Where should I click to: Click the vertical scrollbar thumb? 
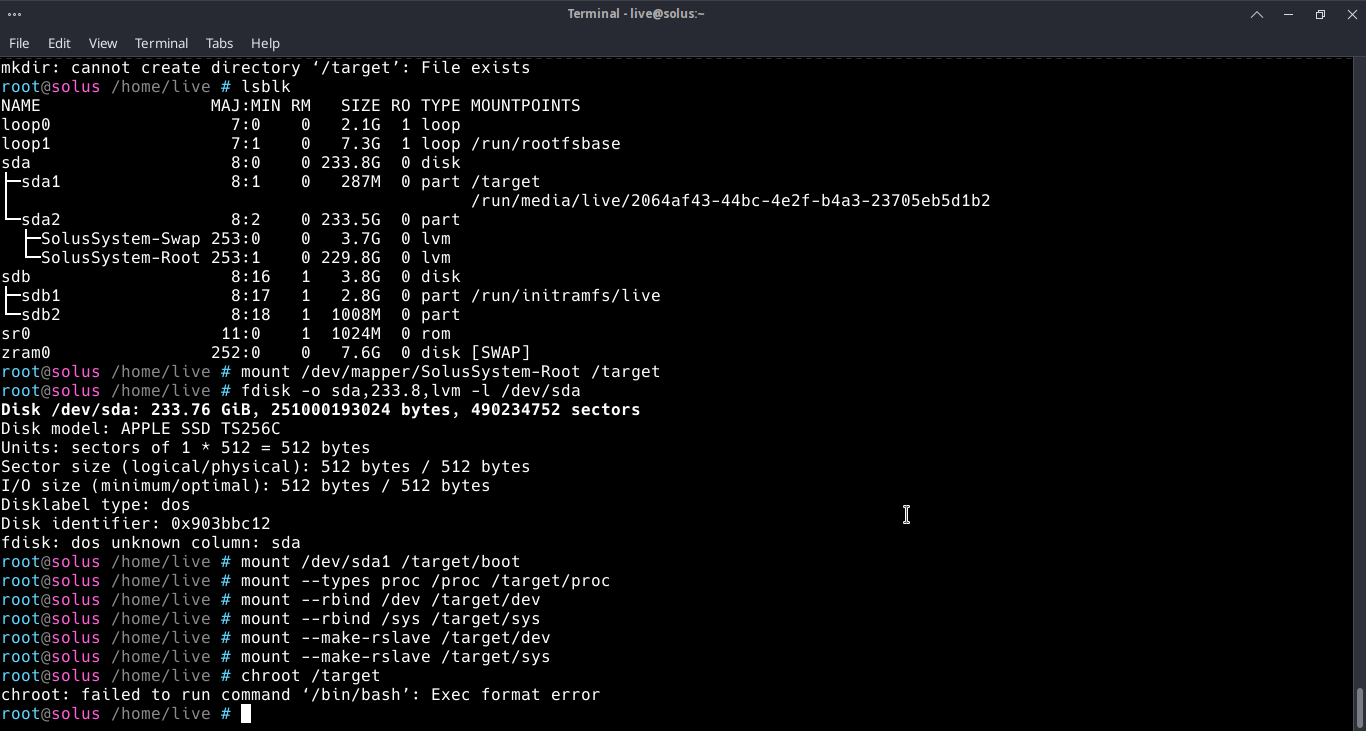1359,708
